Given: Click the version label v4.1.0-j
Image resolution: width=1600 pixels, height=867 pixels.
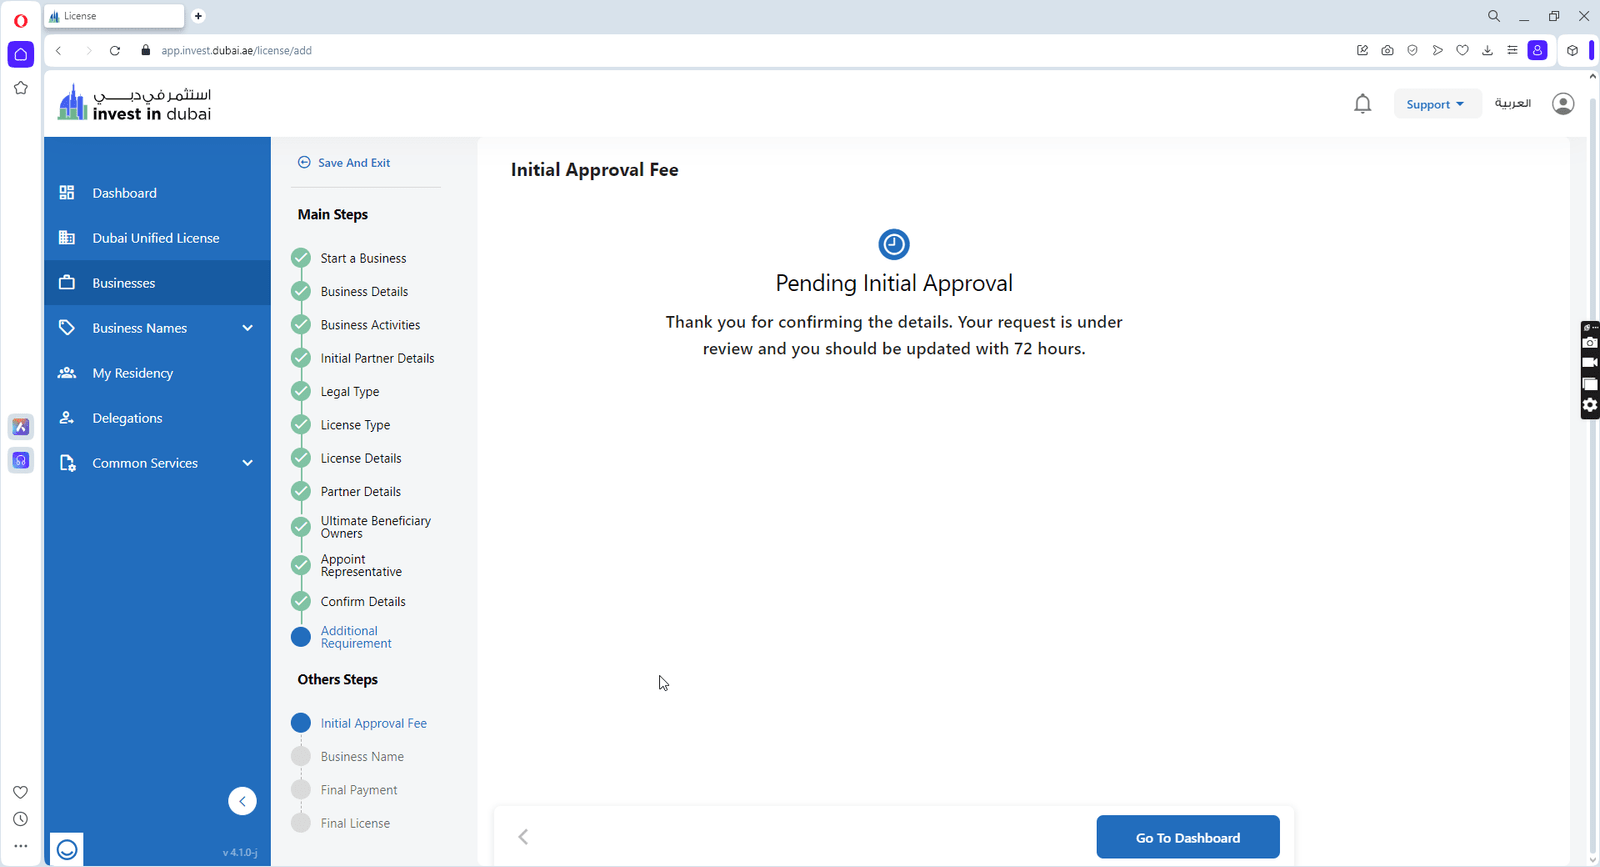Looking at the screenshot, I should (x=240, y=853).
